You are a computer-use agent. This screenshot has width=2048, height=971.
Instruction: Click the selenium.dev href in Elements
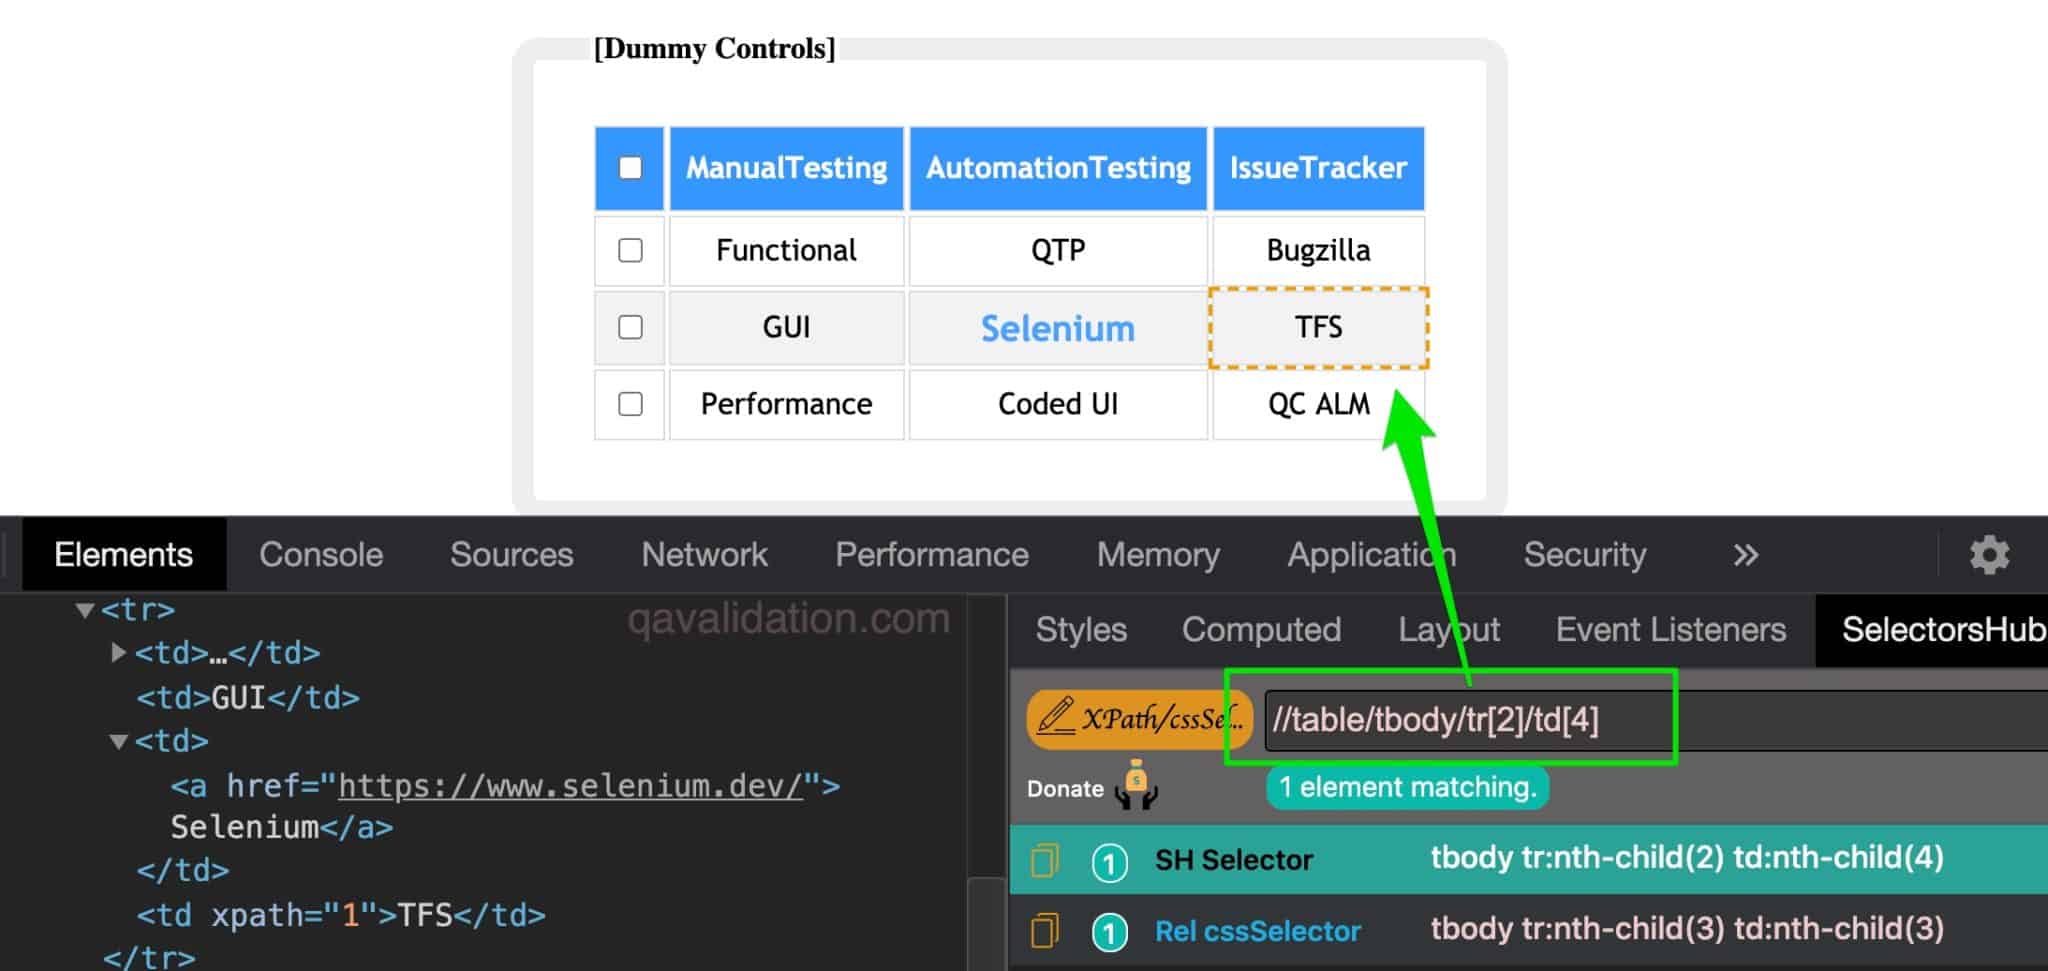(x=570, y=786)
